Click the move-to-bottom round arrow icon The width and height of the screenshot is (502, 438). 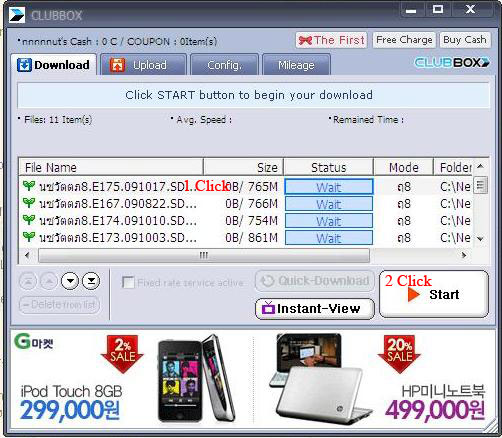(91, 281)
